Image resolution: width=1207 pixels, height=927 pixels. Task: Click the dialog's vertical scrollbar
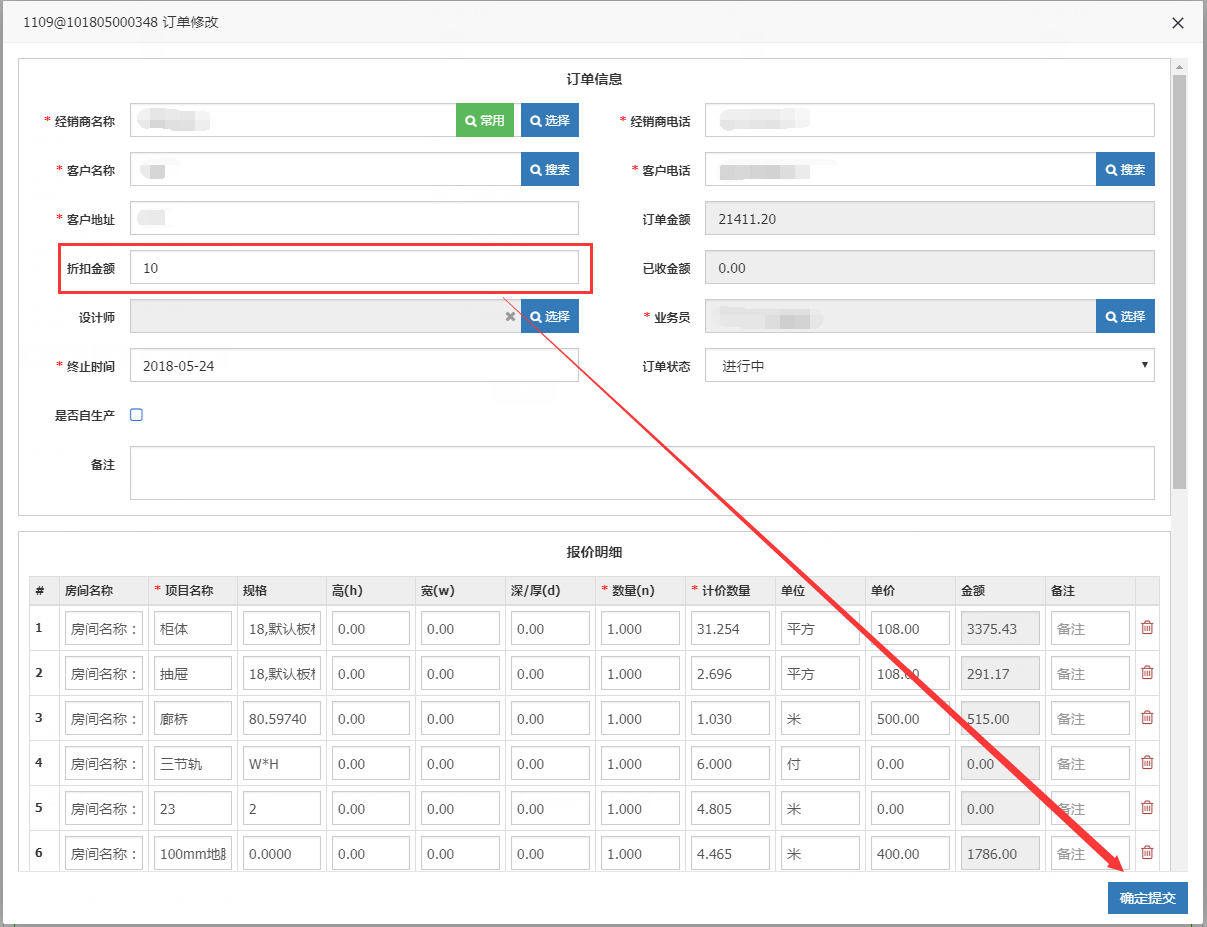pos(1179,280)
